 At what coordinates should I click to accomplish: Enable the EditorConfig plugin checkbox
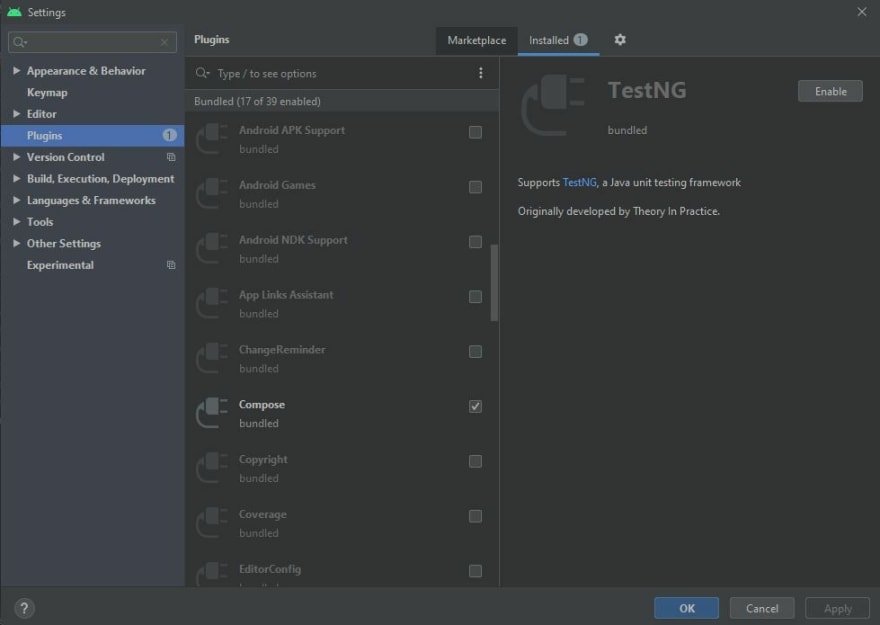click(475, 571)
